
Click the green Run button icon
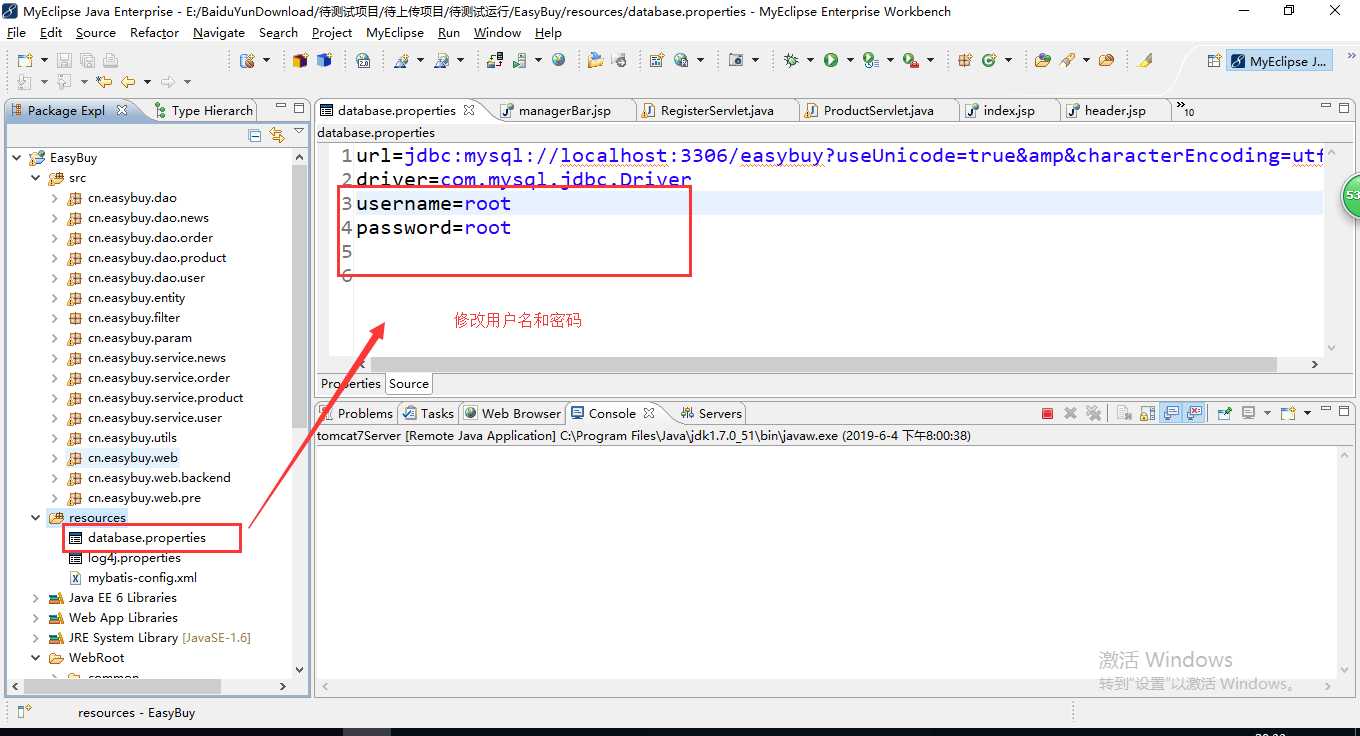[830, 60]
